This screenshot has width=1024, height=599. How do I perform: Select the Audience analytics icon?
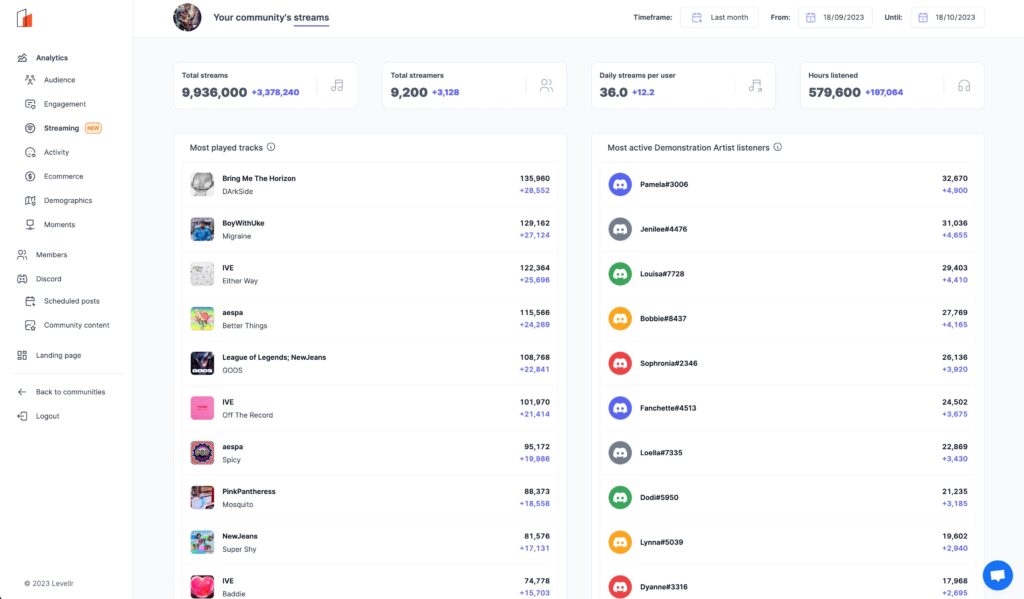click(28, 79)
